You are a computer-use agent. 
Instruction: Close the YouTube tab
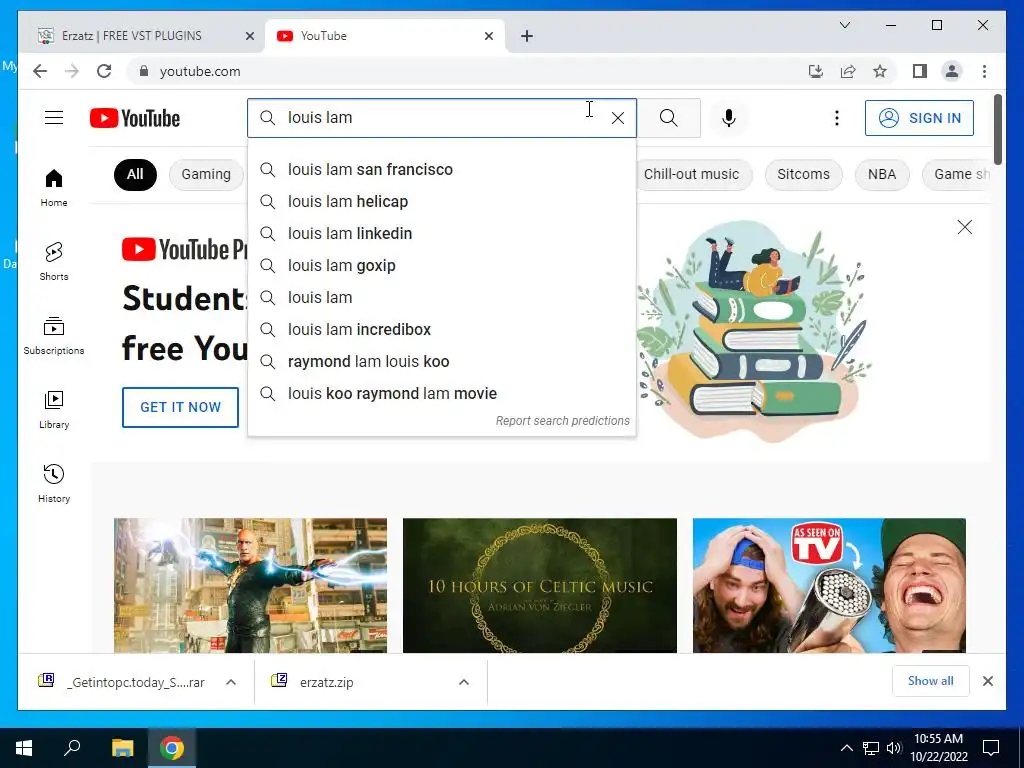tap(488, 36)
